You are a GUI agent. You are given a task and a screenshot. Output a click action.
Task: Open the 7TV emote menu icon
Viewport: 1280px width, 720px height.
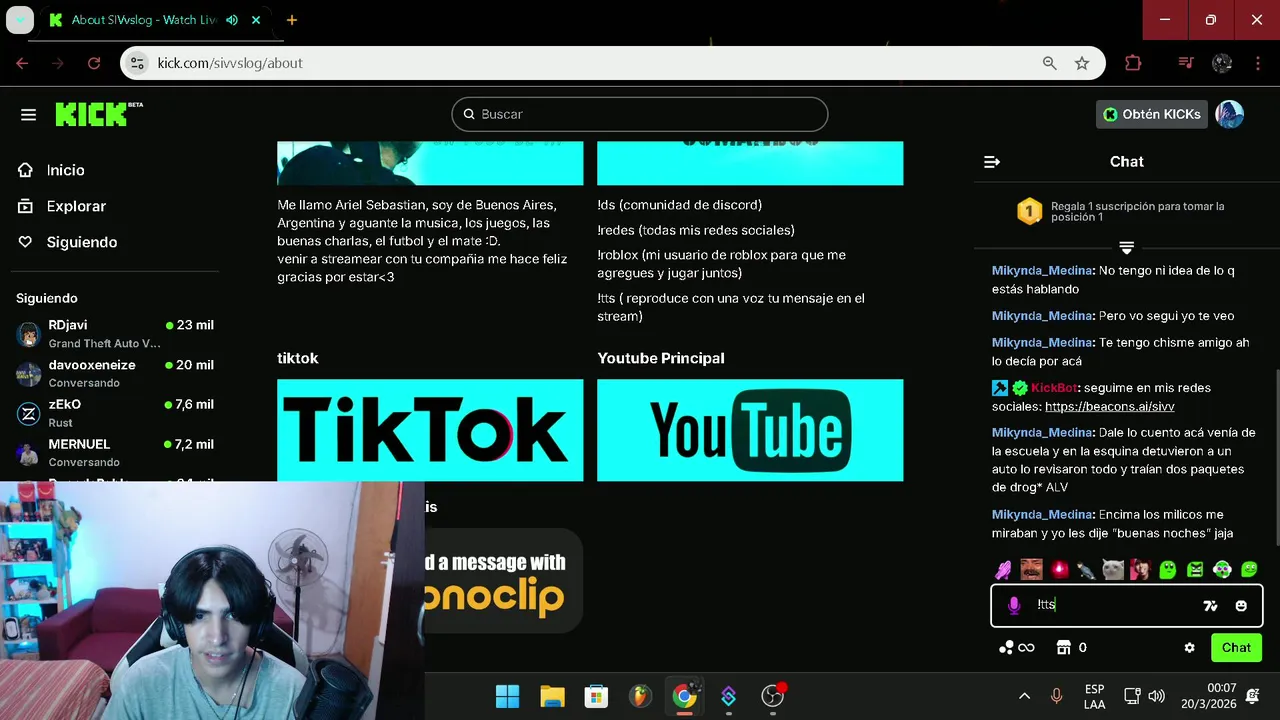[x=1211, y=605]
